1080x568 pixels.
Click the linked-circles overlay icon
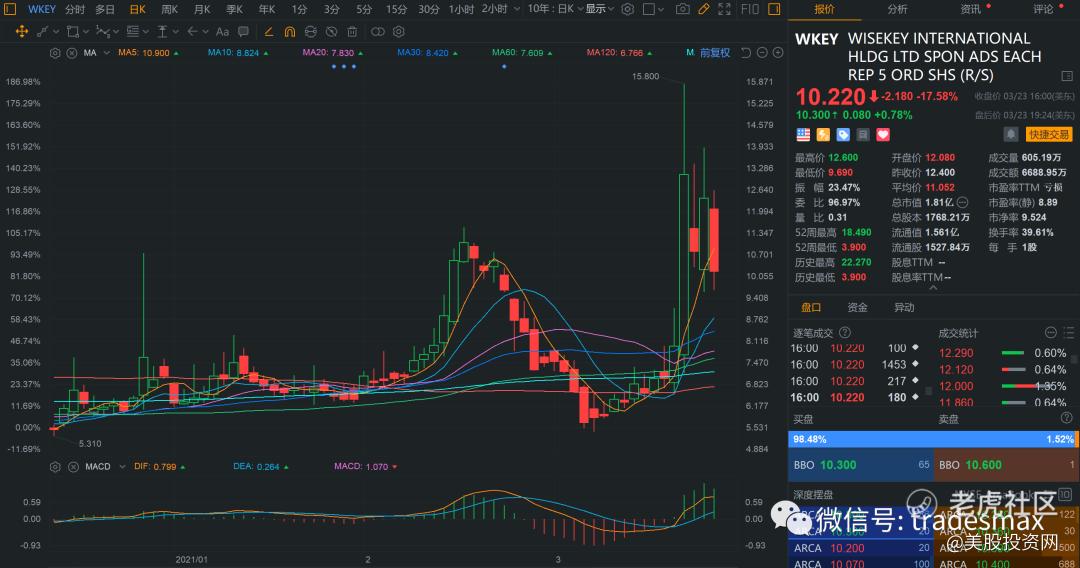point(377,32)
